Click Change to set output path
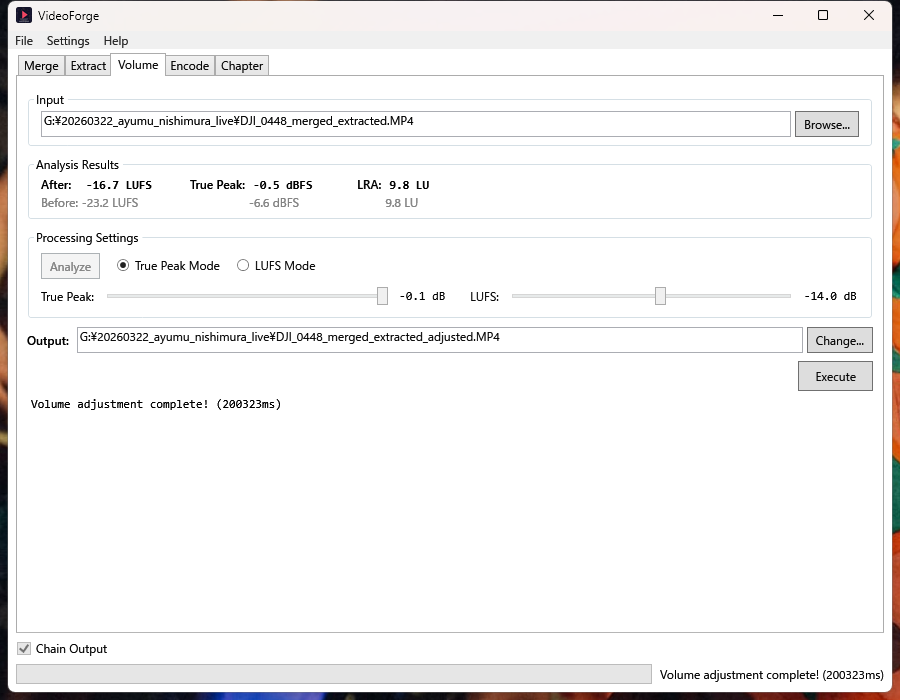This screenshot has height=700, width=900. [839, 341]
